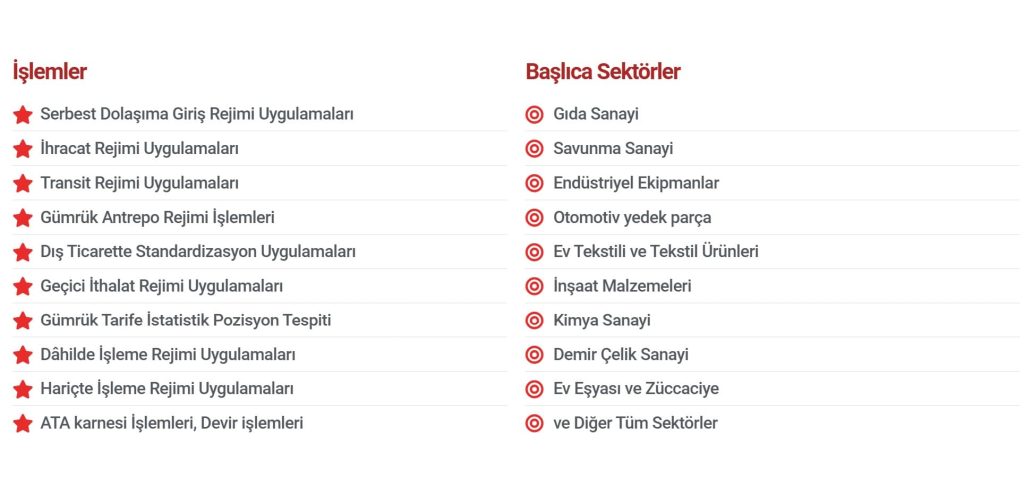Click the Başlıca Sektörler heading
This screenshot has width=1024, height=486.
(x=603, y=71)
